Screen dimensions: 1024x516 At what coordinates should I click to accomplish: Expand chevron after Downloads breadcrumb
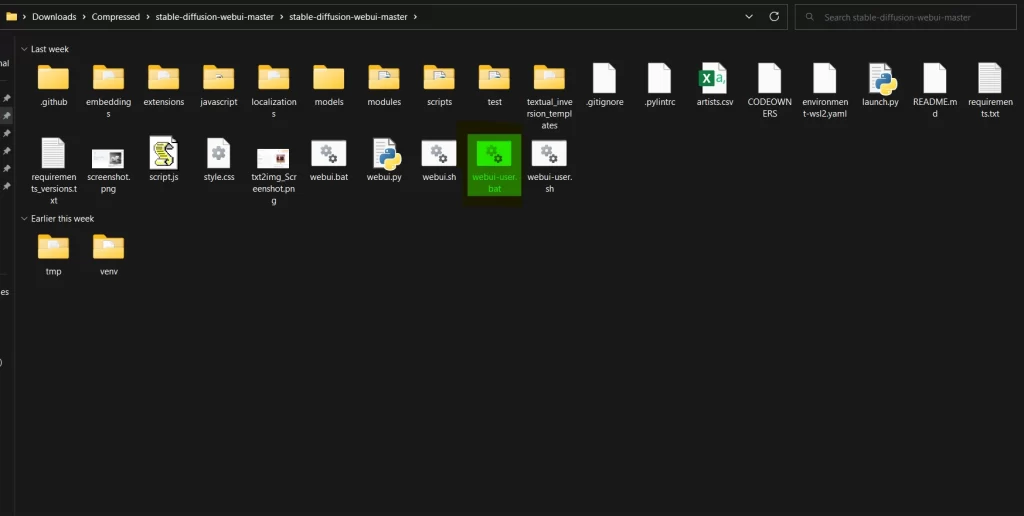(84, 17)
